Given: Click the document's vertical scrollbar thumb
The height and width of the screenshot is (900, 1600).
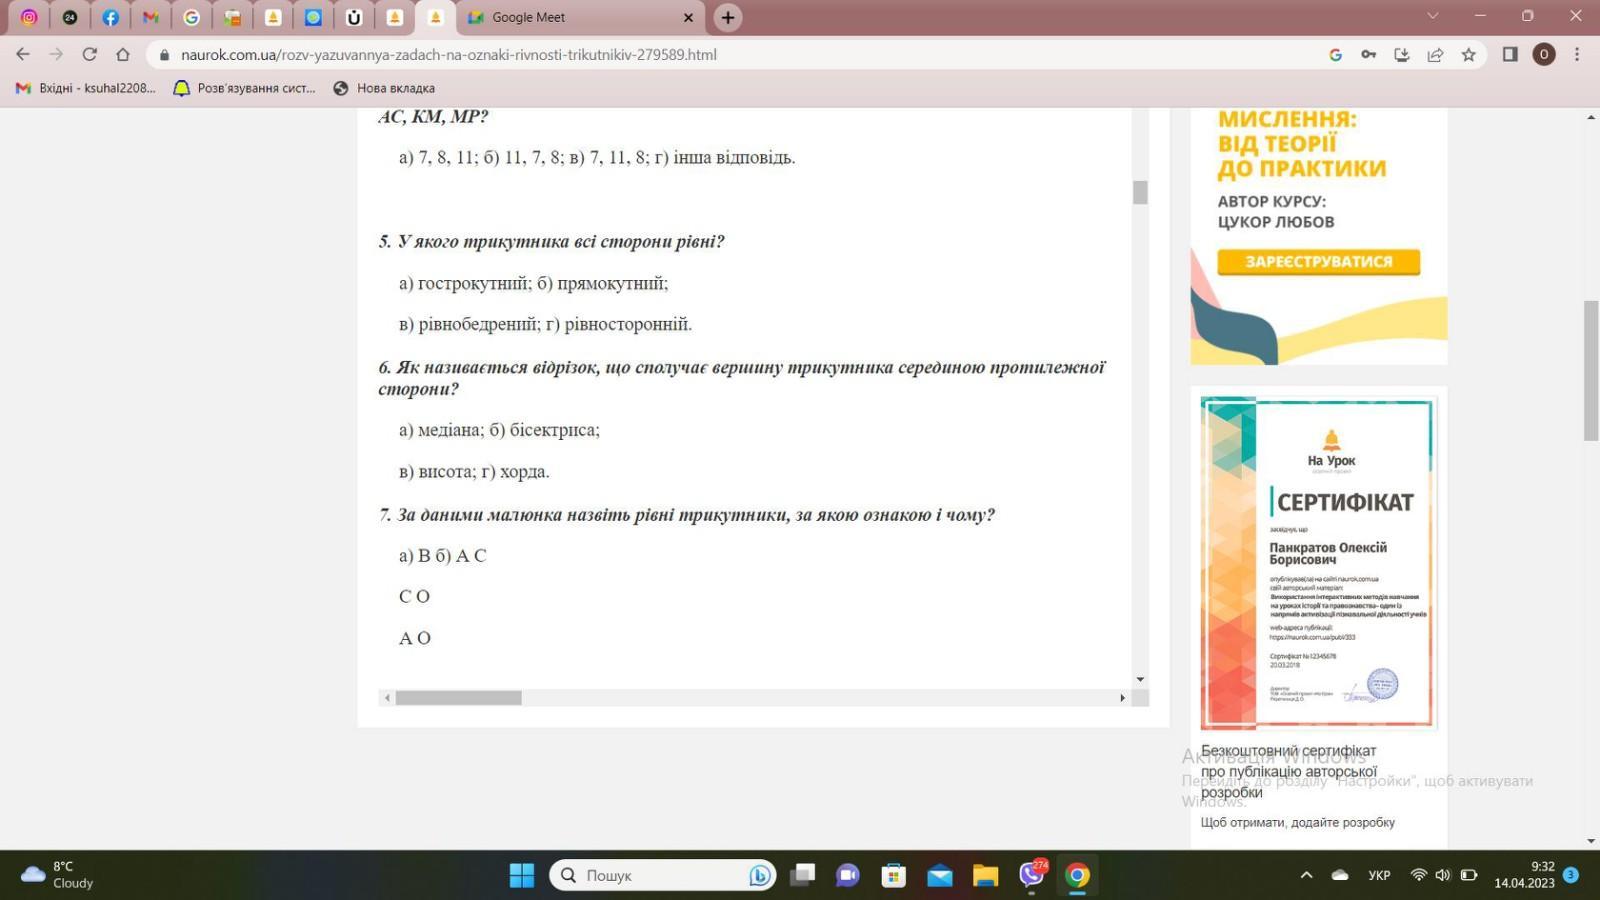Looking at the screenshot, I should coord(1140,192).
